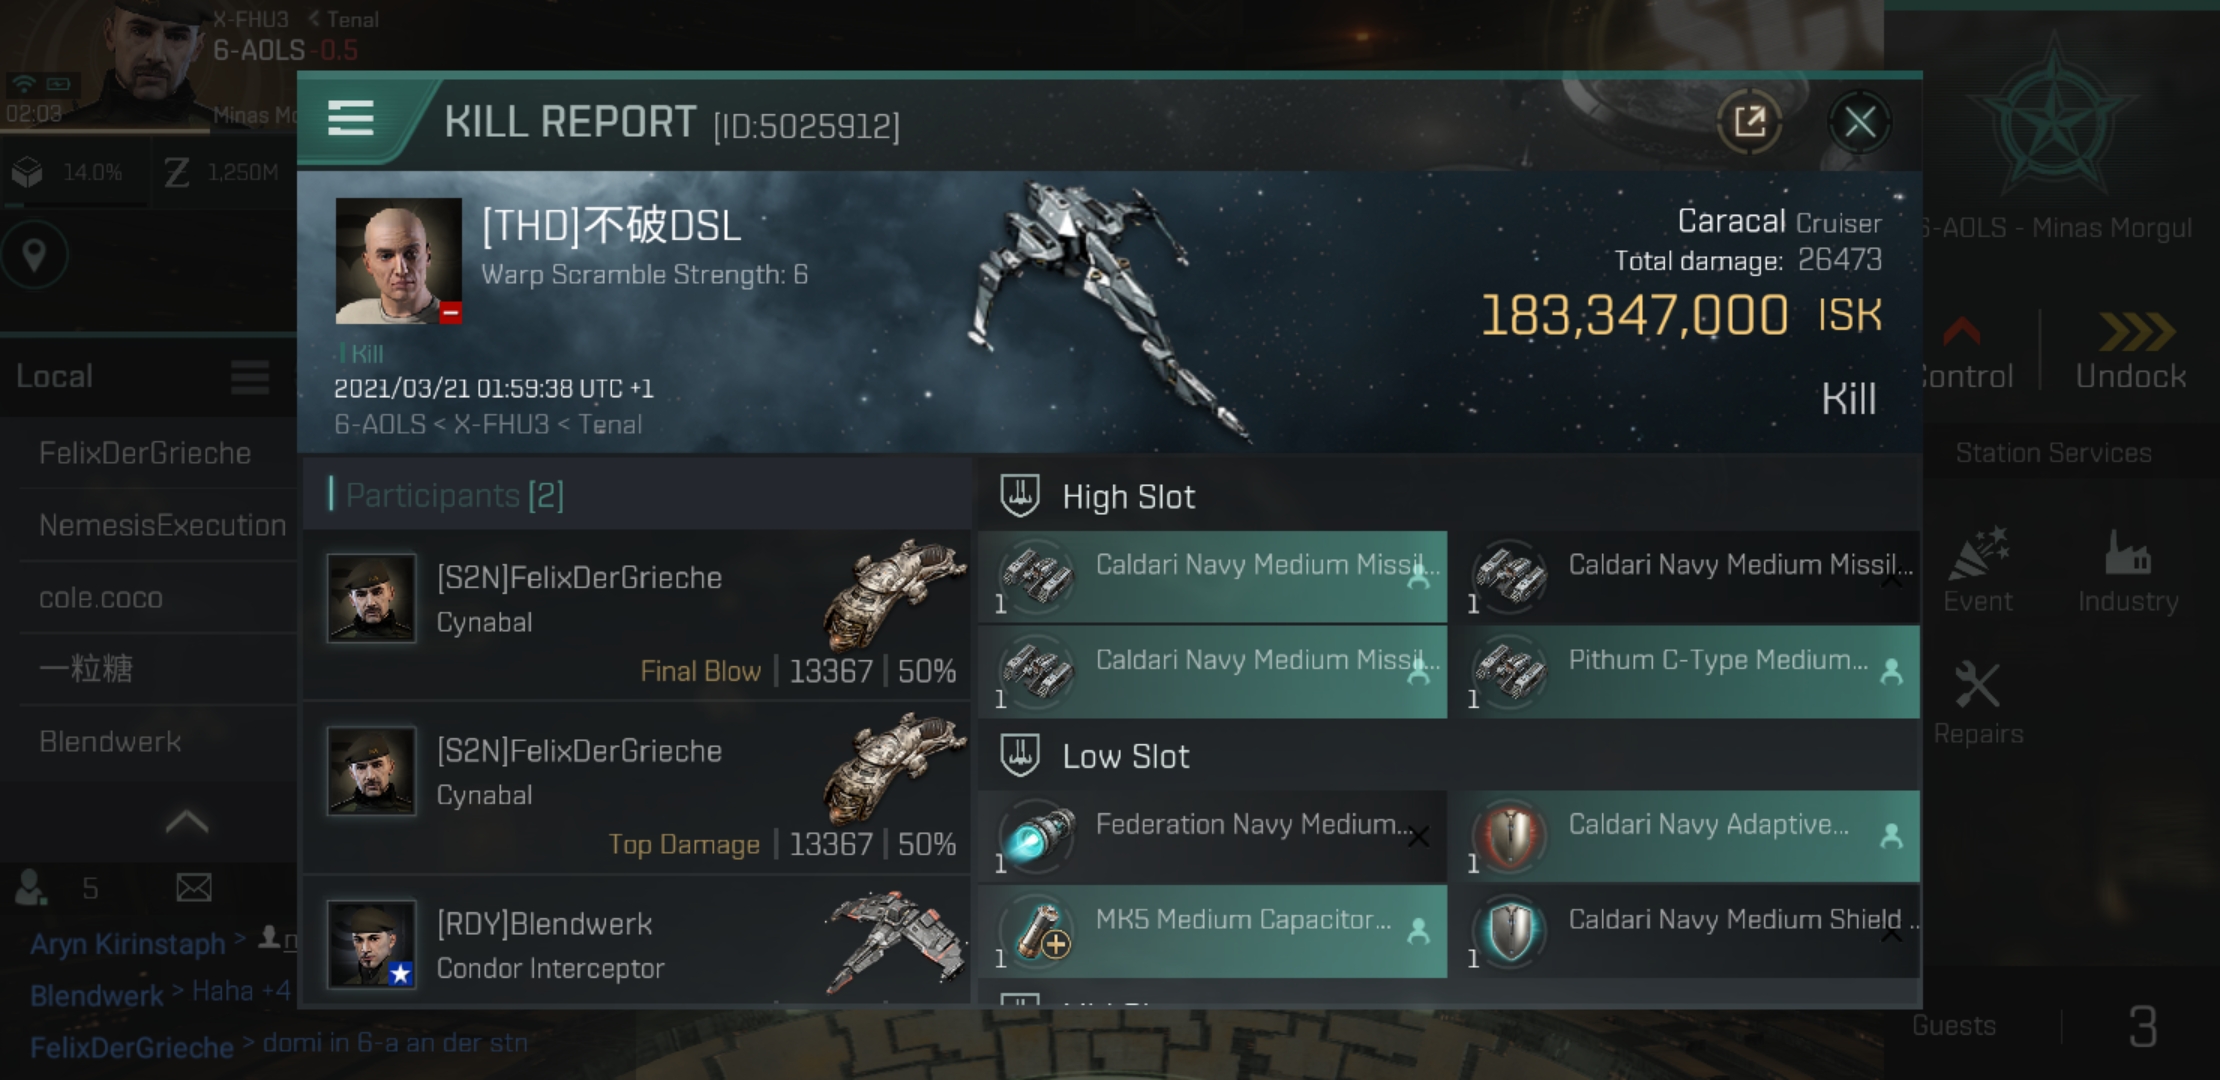Collapse the Local chat list chevron
2220x1080 pixels.
click(x=186, y=822)
